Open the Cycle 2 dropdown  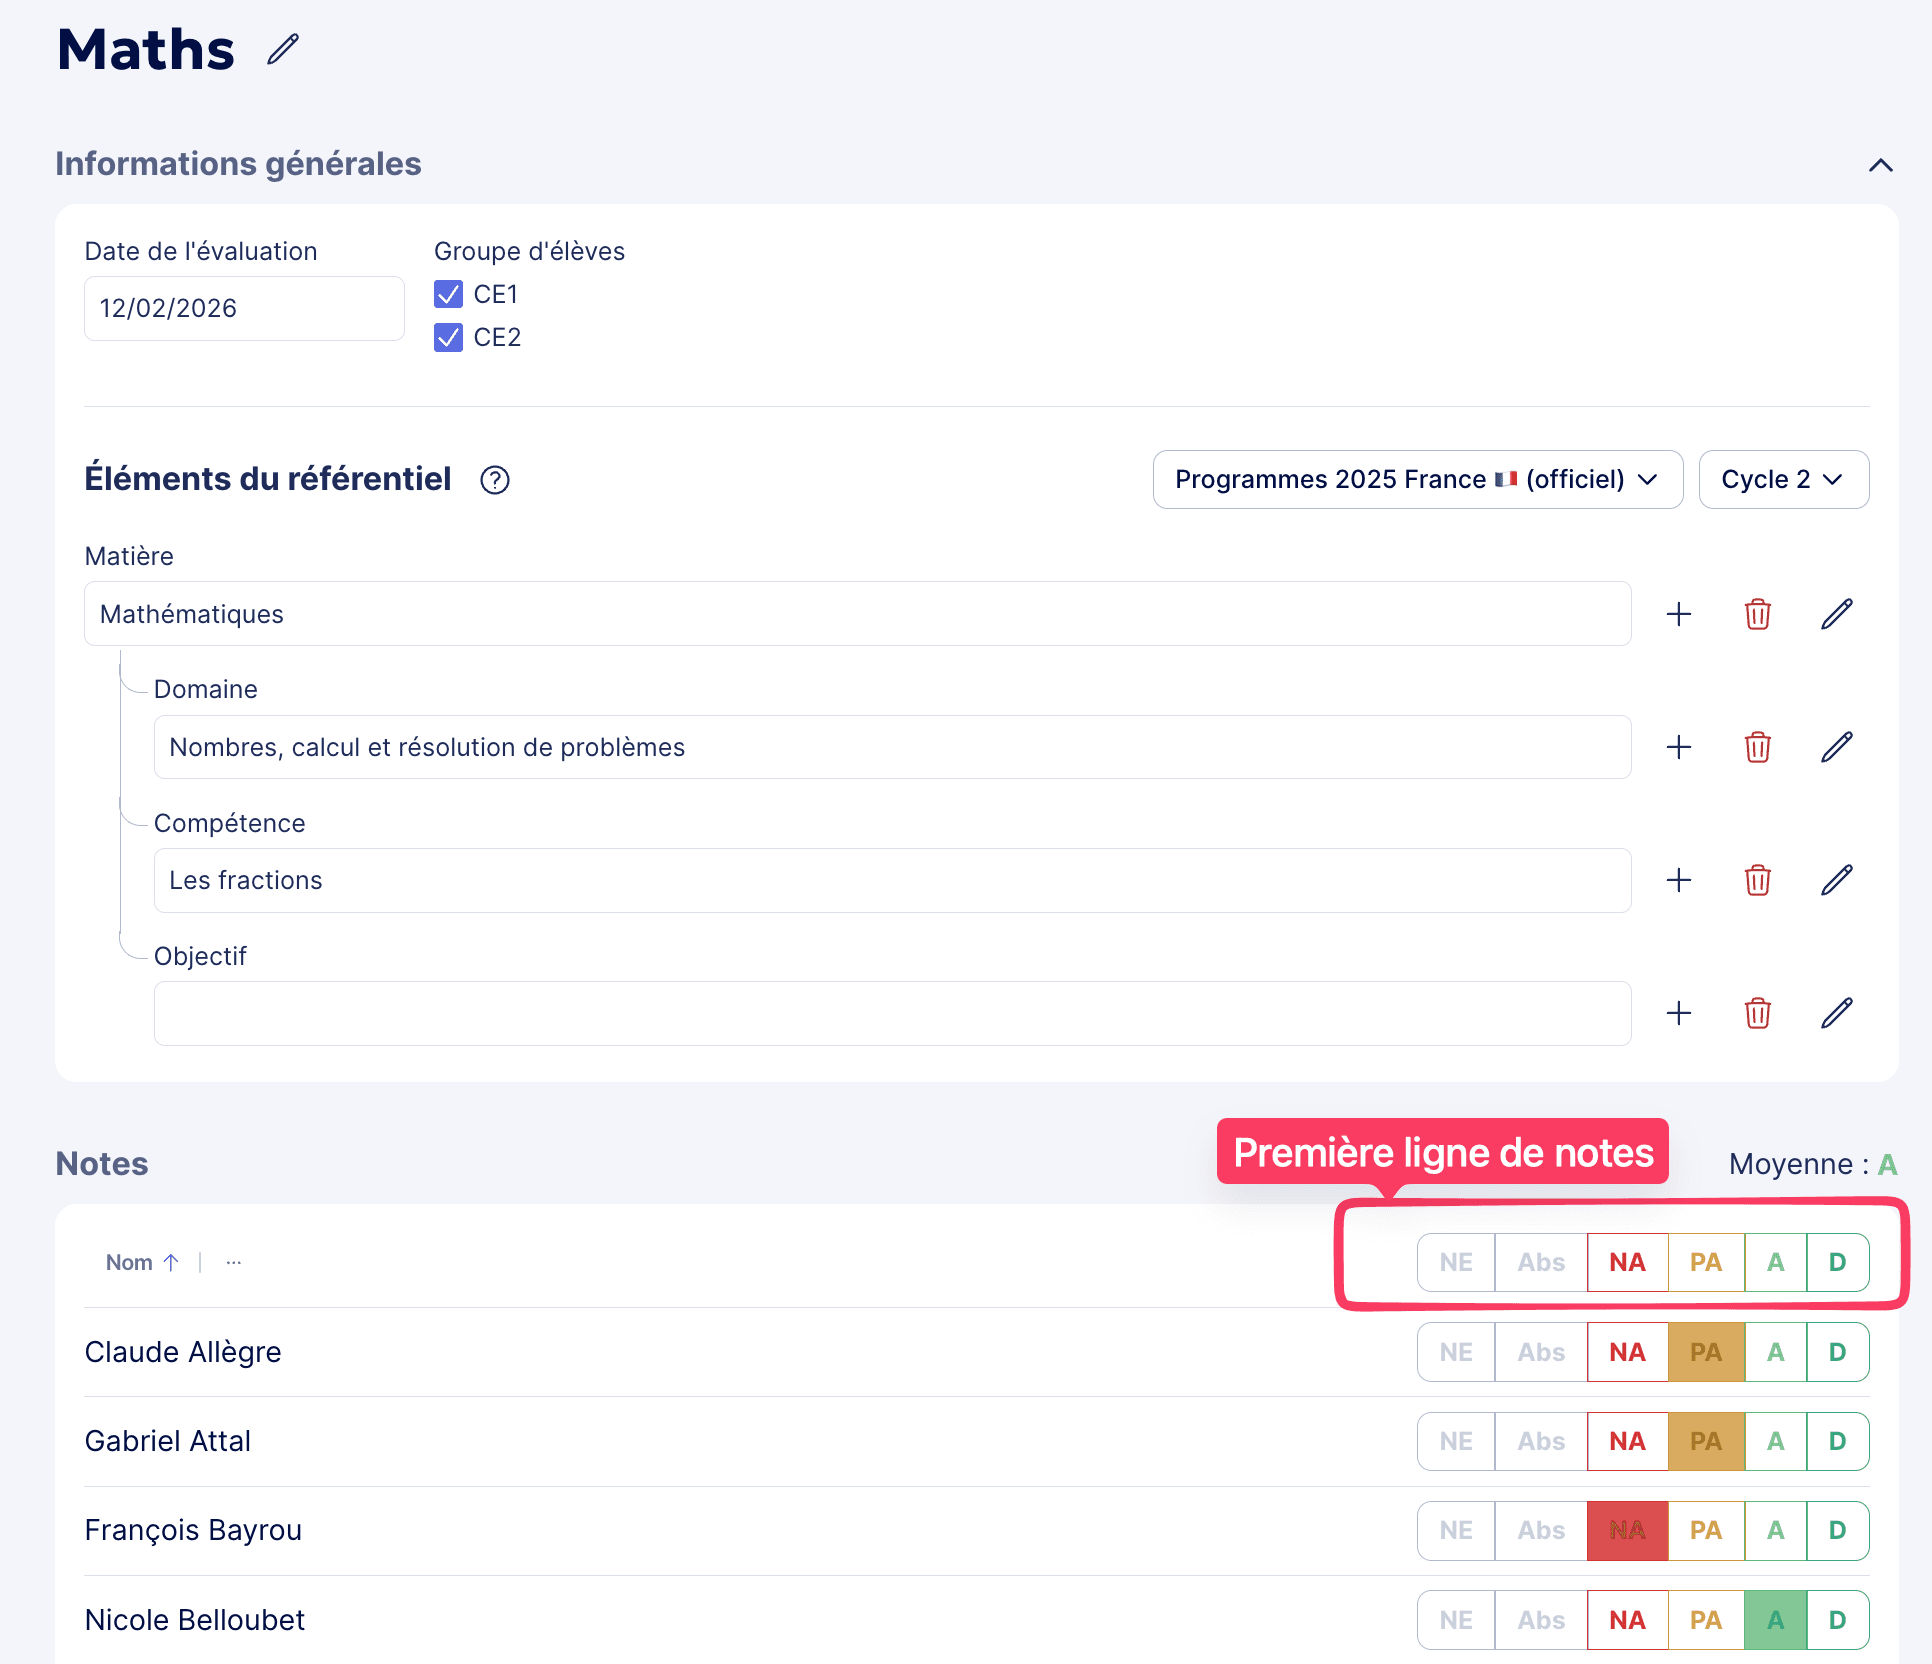pos(1783,480)
